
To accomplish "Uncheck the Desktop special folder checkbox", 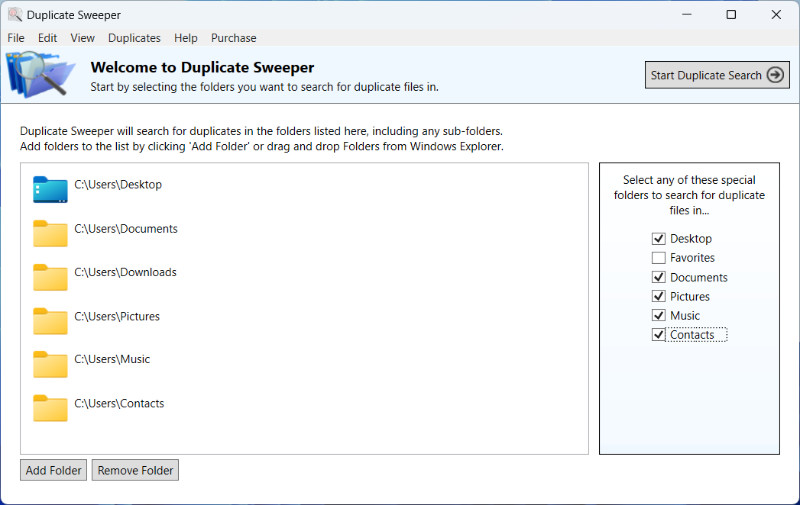I will [658, 239].
